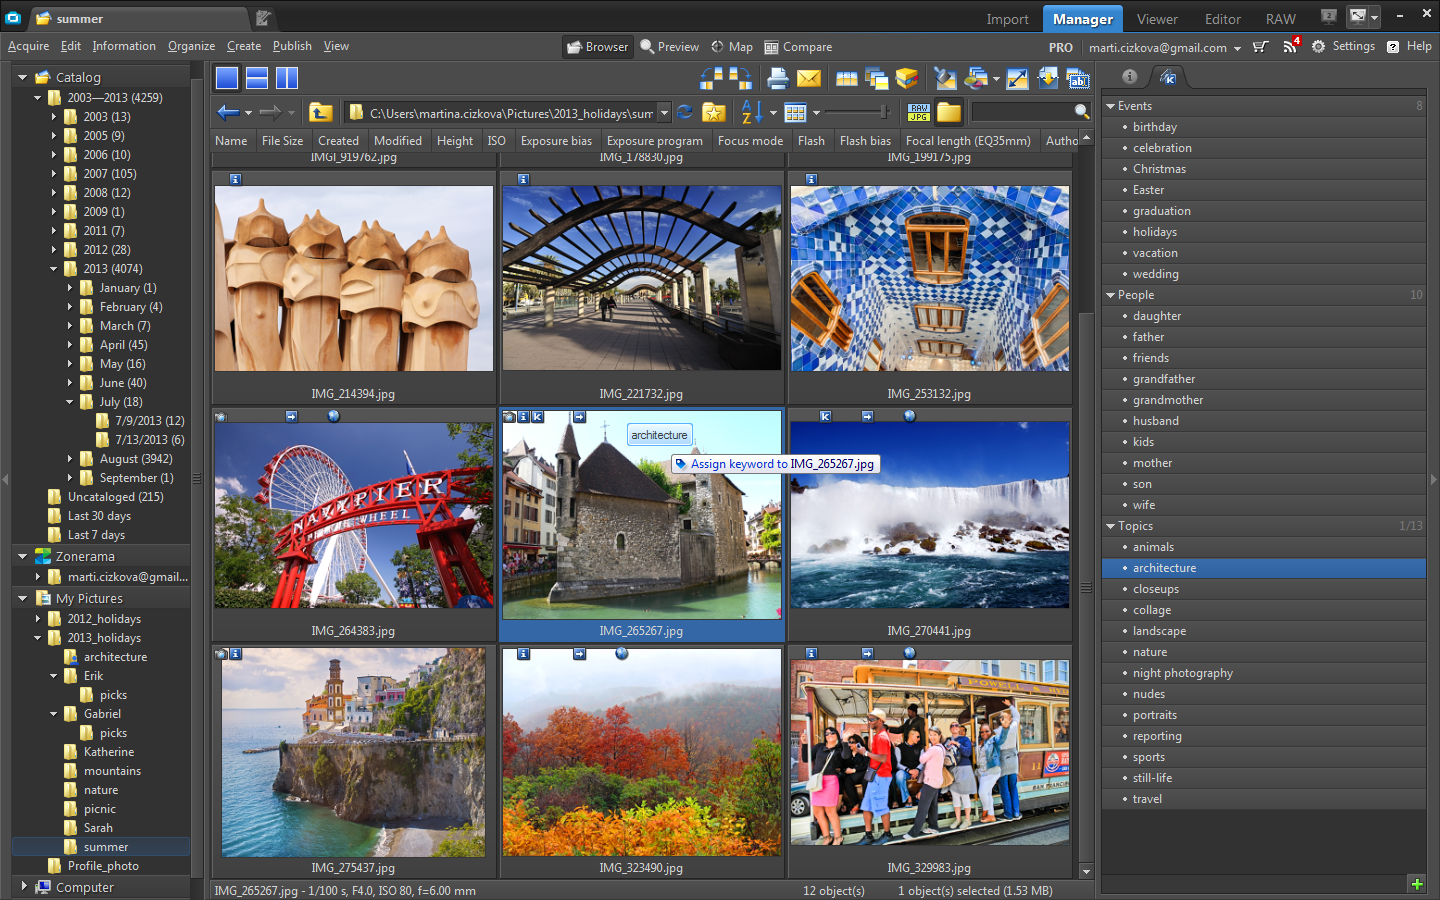This screenshot has width=1440, height=900.
Task: Click the Map mode button
Action: [732, 47]
